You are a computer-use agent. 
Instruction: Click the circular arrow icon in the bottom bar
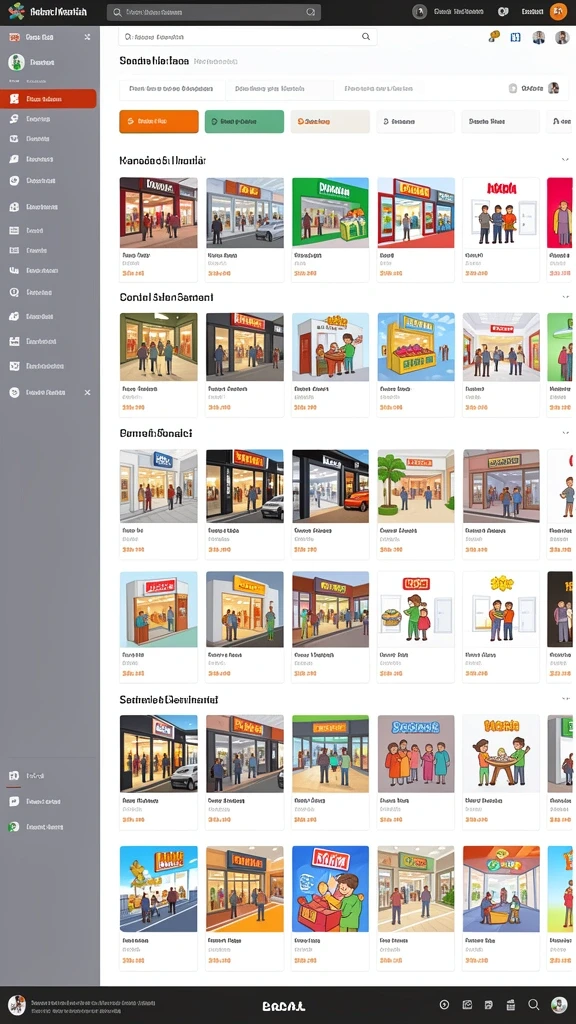[x=445, y=1005]
